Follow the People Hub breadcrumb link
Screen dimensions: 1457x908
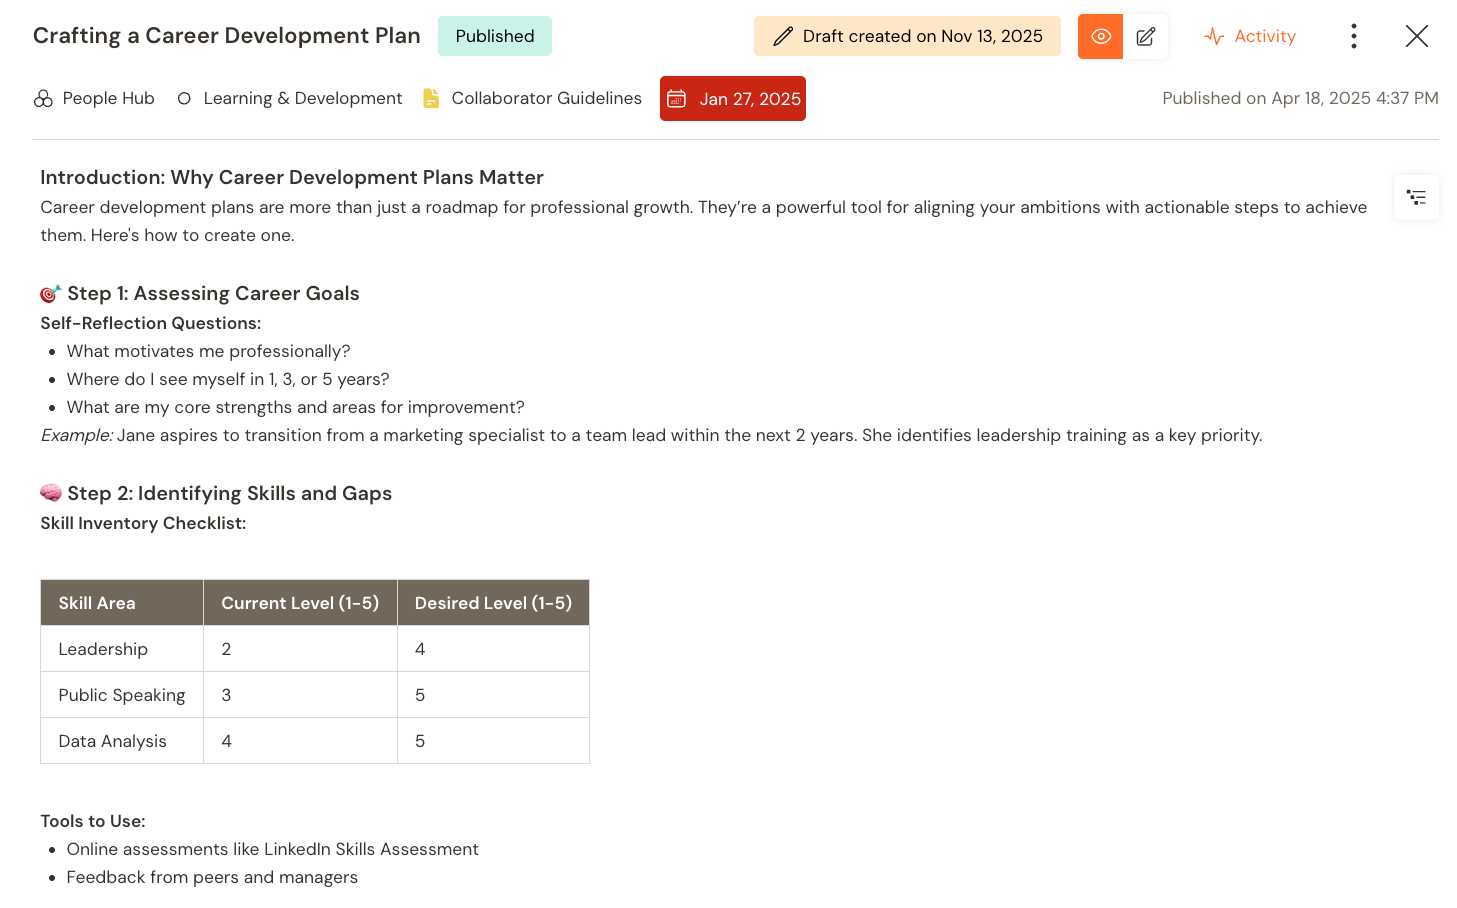click(x=107, y=98)
